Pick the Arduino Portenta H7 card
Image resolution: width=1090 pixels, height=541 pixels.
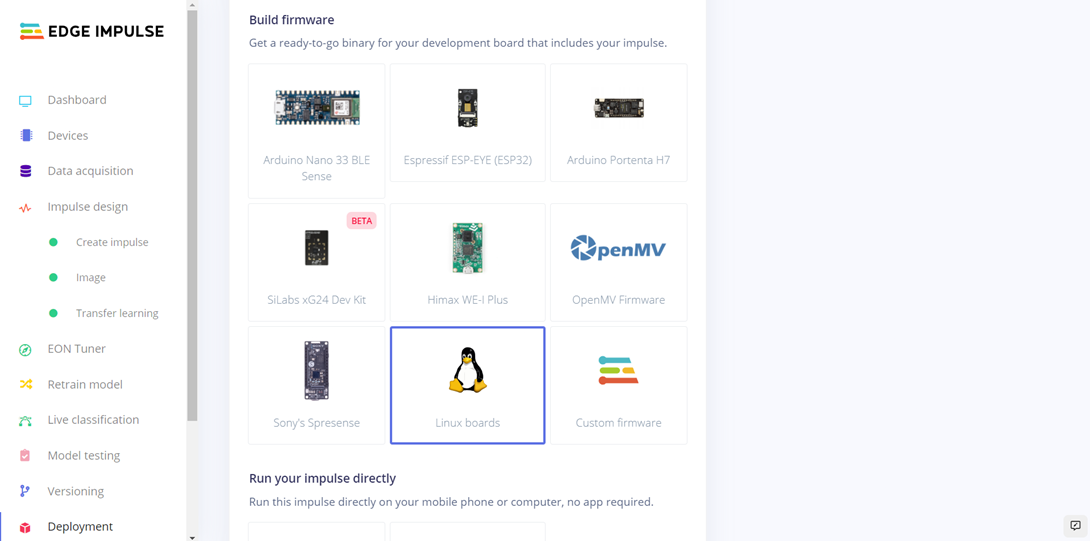click(x=618, y=122)
